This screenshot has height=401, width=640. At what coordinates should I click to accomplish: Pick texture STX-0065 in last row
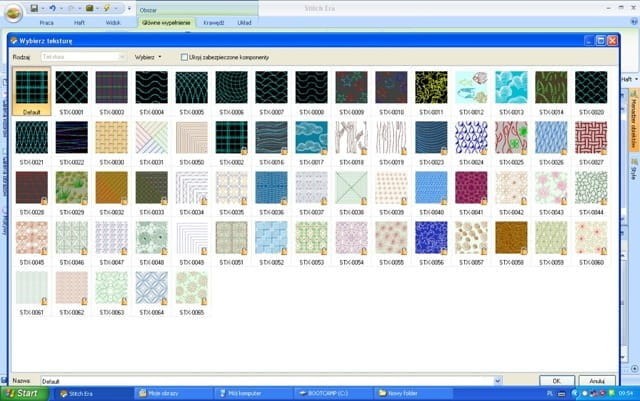[191, 287]
